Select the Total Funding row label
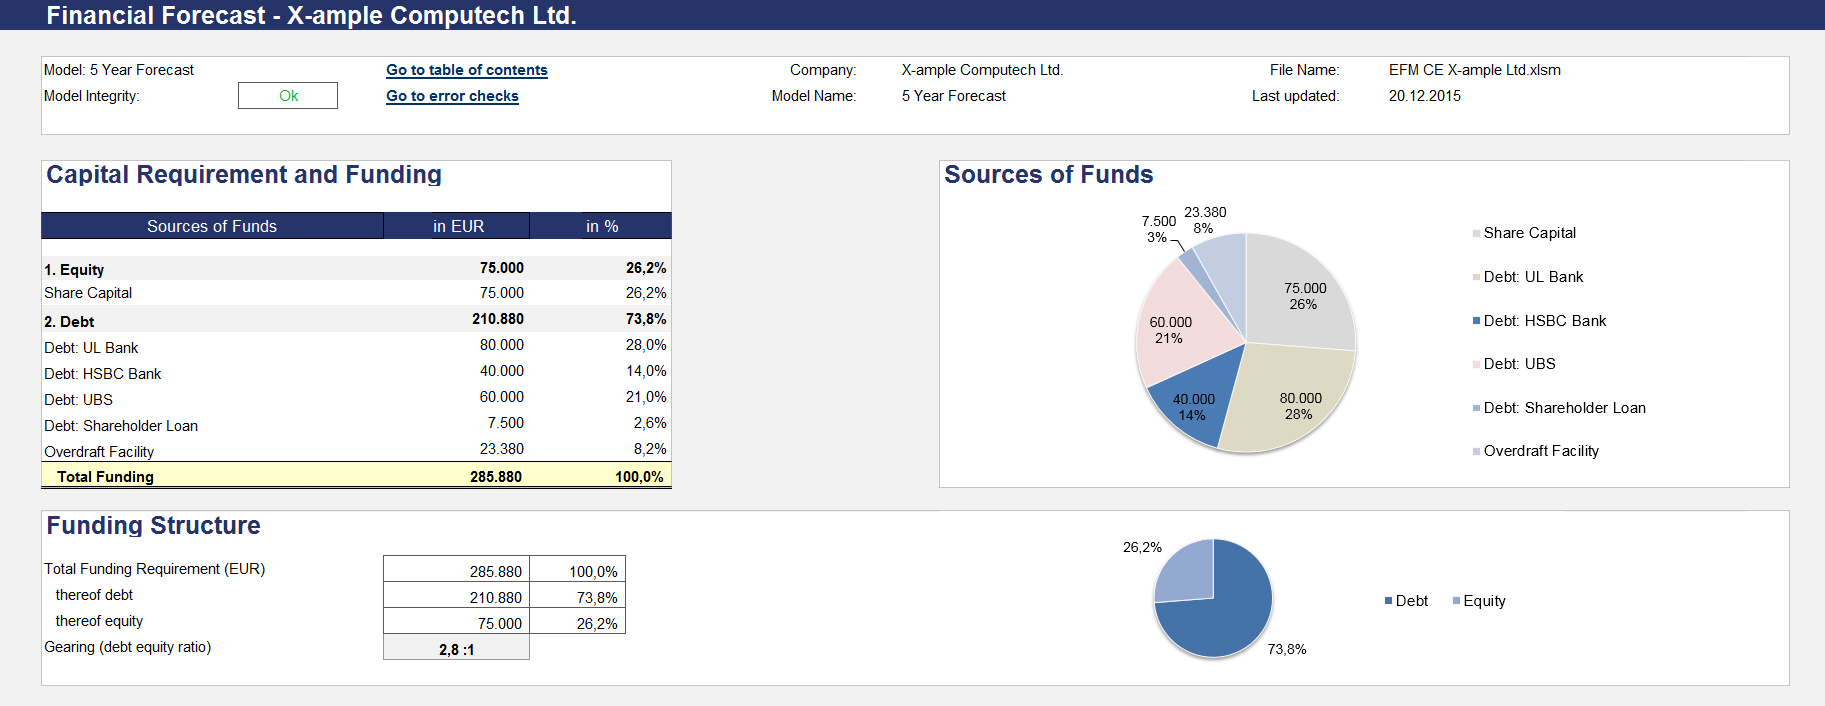The width and height of the screenshot is (1825, 706). [105, 477]
